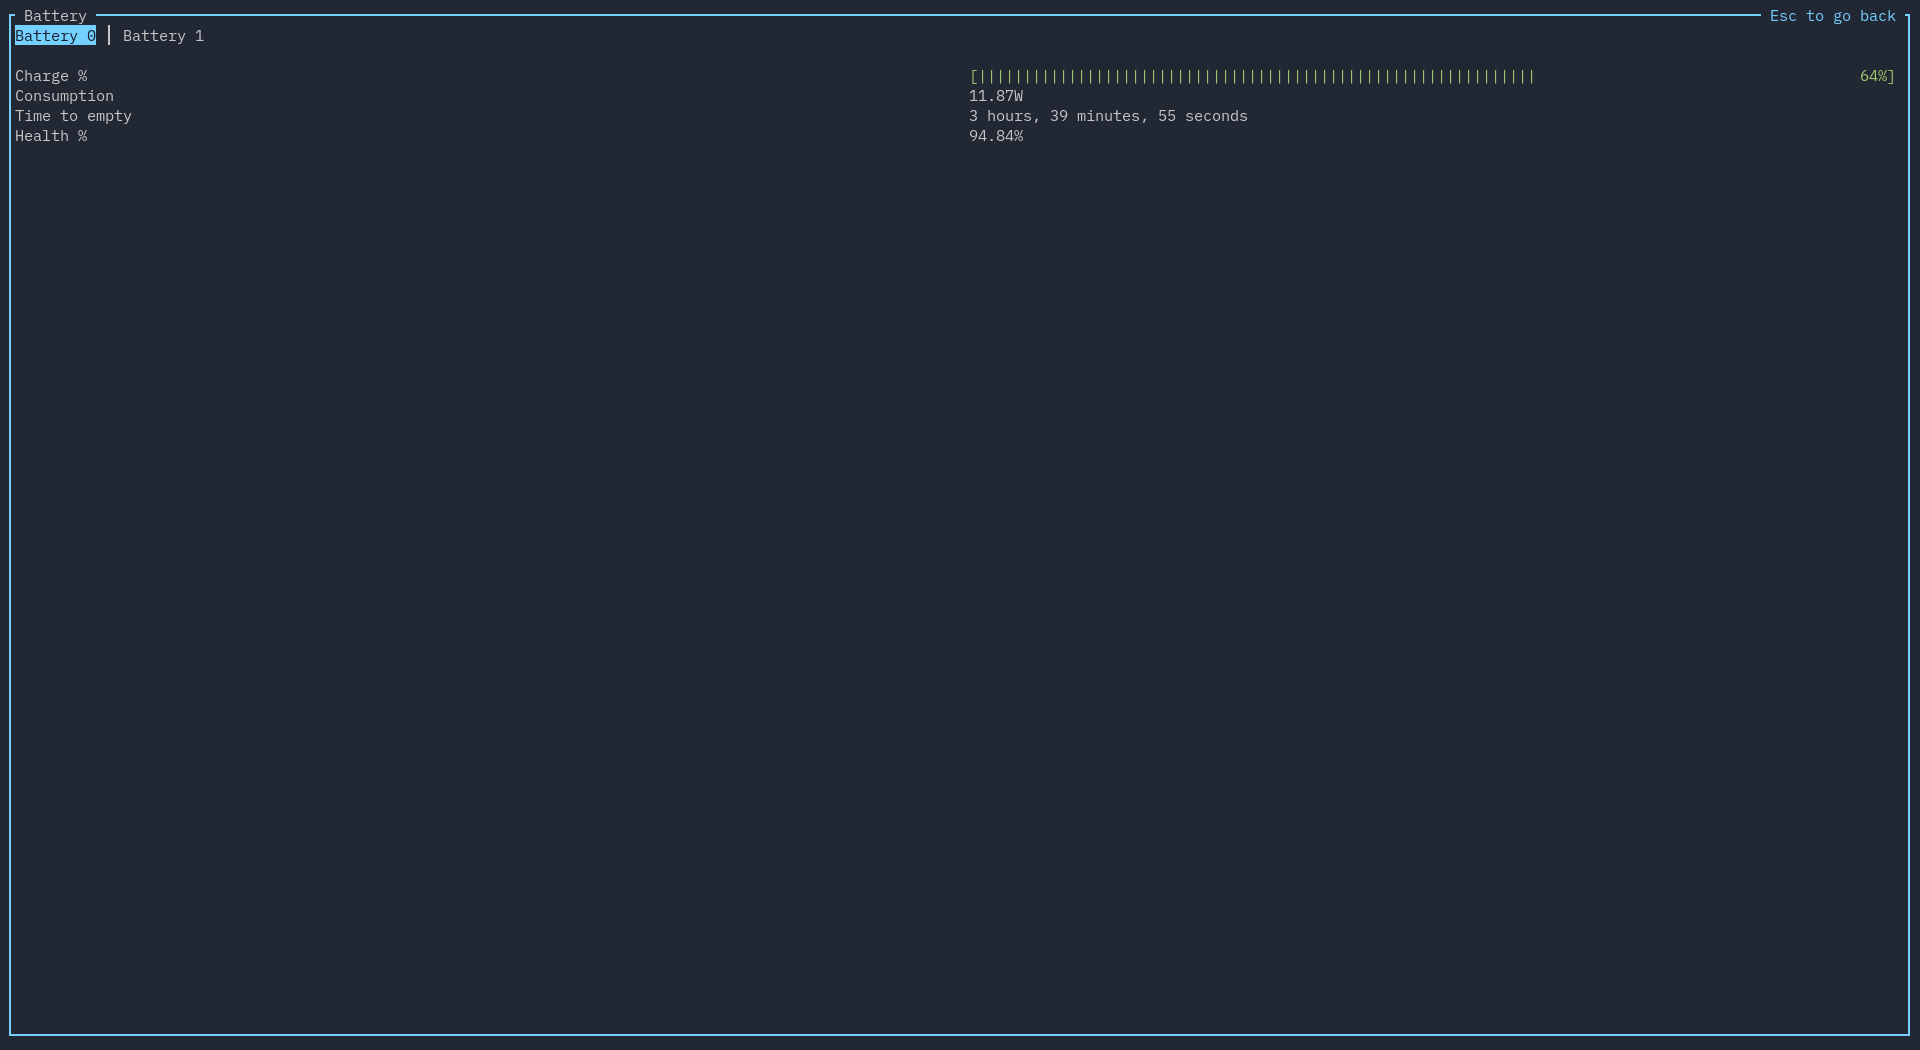Click the separator between battery tabs
Image resolution: width=1920 pixels, height=1050 pixels.
tap(110, 36)
